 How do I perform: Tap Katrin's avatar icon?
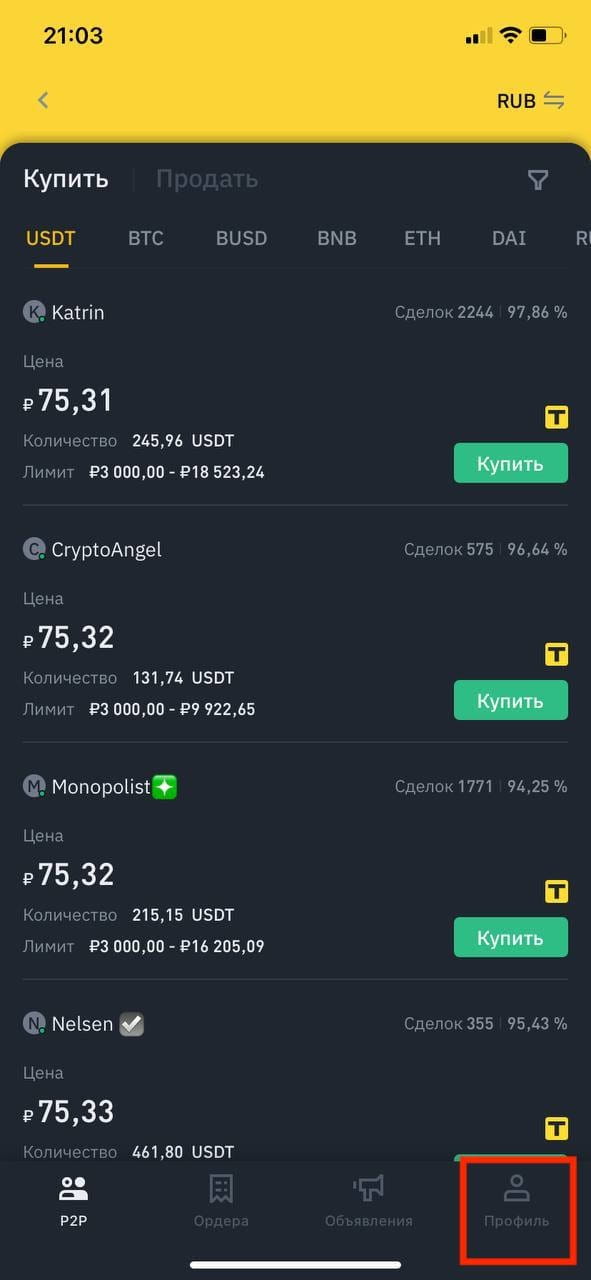pos(34,312)
